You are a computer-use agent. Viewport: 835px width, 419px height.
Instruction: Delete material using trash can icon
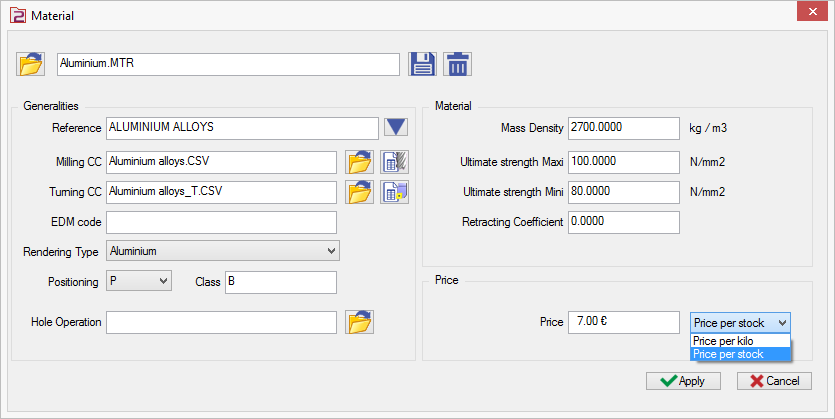pos(457,64)
